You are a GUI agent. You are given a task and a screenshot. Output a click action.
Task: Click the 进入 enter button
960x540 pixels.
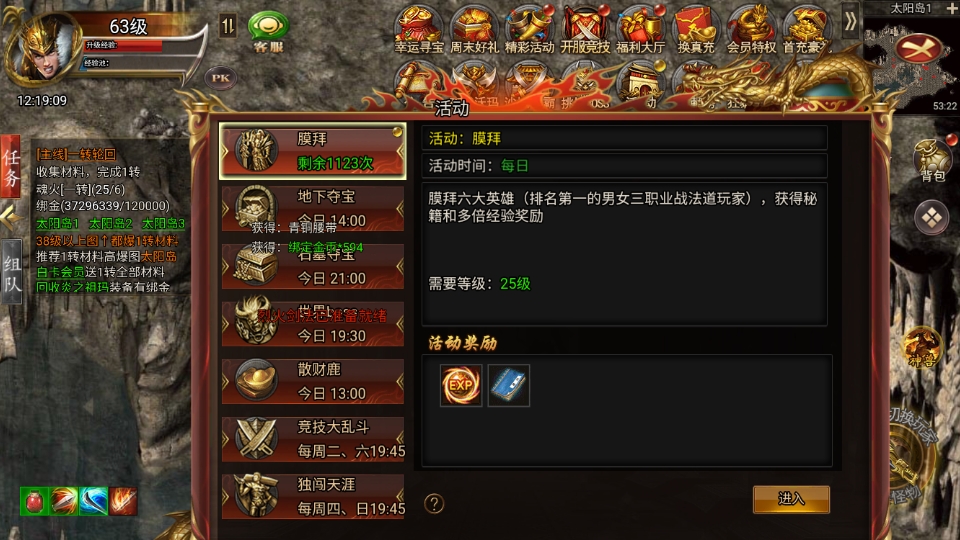(x=791, y=499)
